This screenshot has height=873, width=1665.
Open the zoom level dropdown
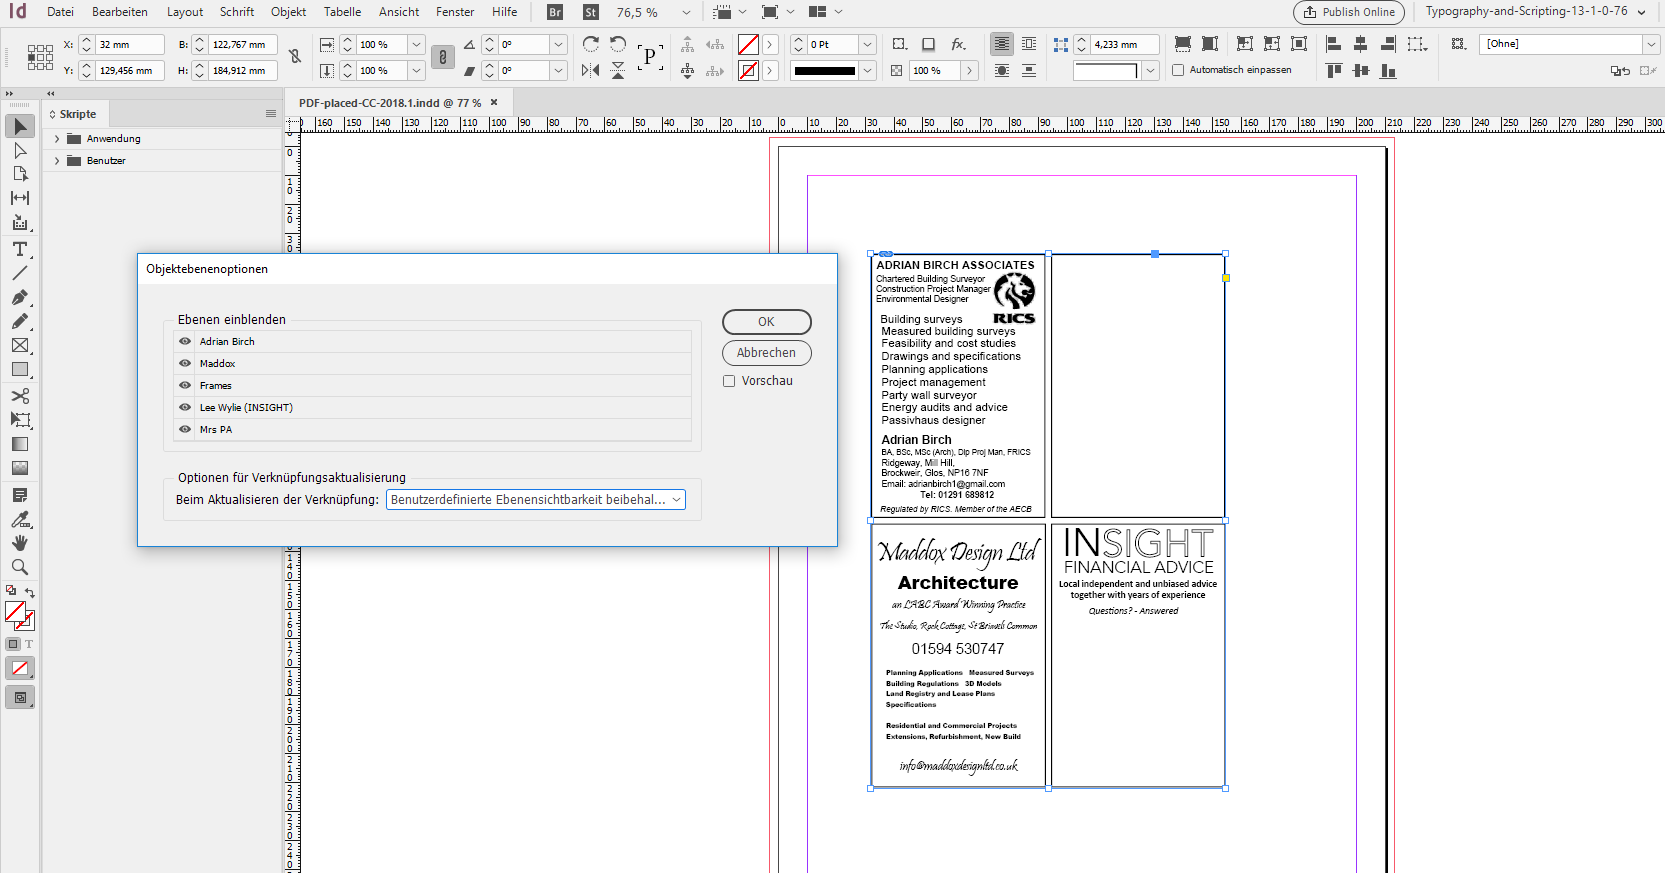click(x=686, y=12)
